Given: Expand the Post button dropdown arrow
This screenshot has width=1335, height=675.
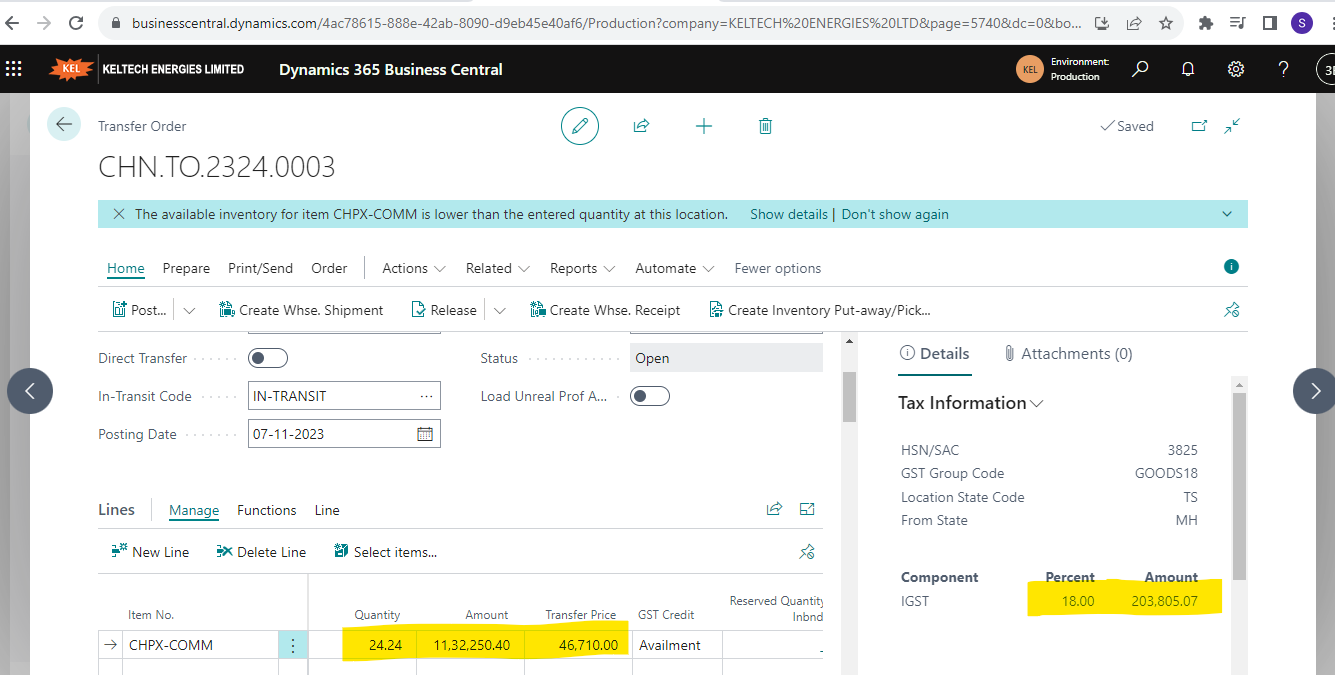Looking at the screenshot, I should point(188,310).
